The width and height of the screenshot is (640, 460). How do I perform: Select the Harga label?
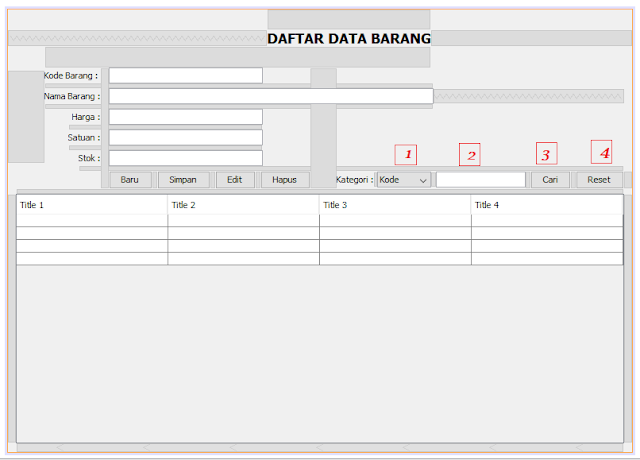(86, 117)
